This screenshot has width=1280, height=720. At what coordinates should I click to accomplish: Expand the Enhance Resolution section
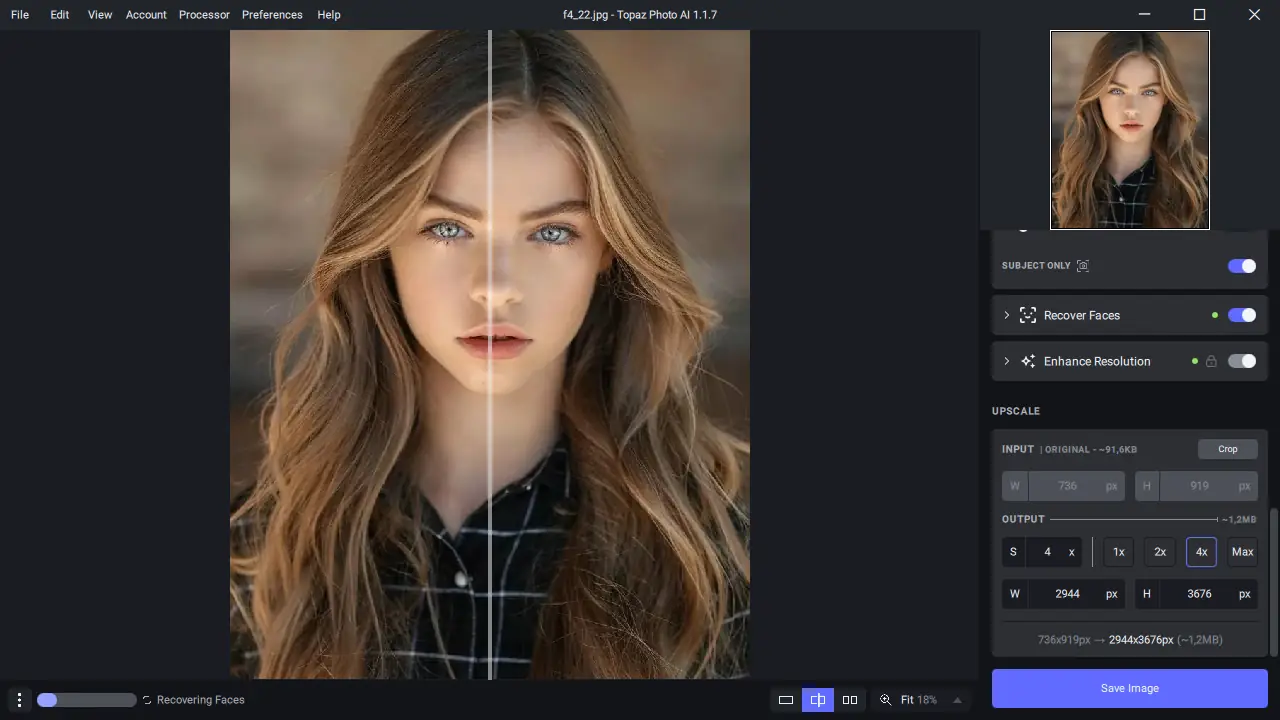[x=1007, y=361]
